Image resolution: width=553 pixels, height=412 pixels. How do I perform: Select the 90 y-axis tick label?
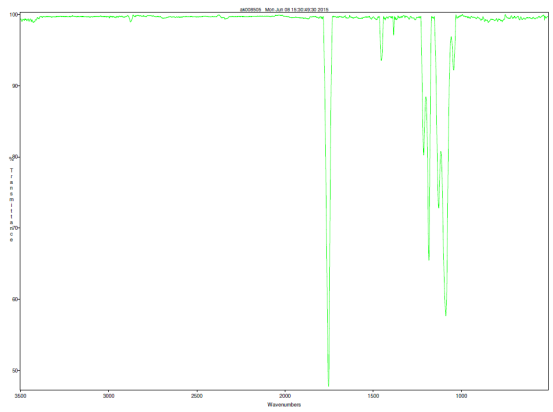click(x=15, y=86)
